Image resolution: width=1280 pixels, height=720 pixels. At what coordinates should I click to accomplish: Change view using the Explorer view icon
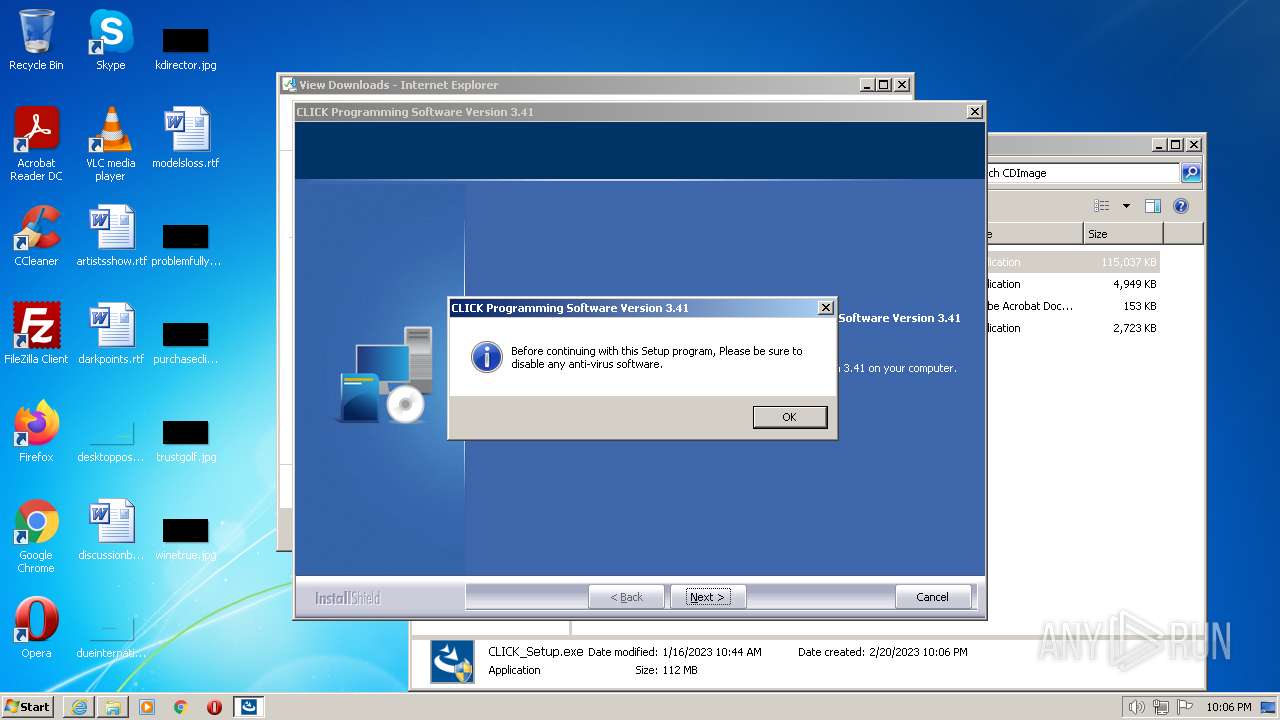(x=1101, y=206)
